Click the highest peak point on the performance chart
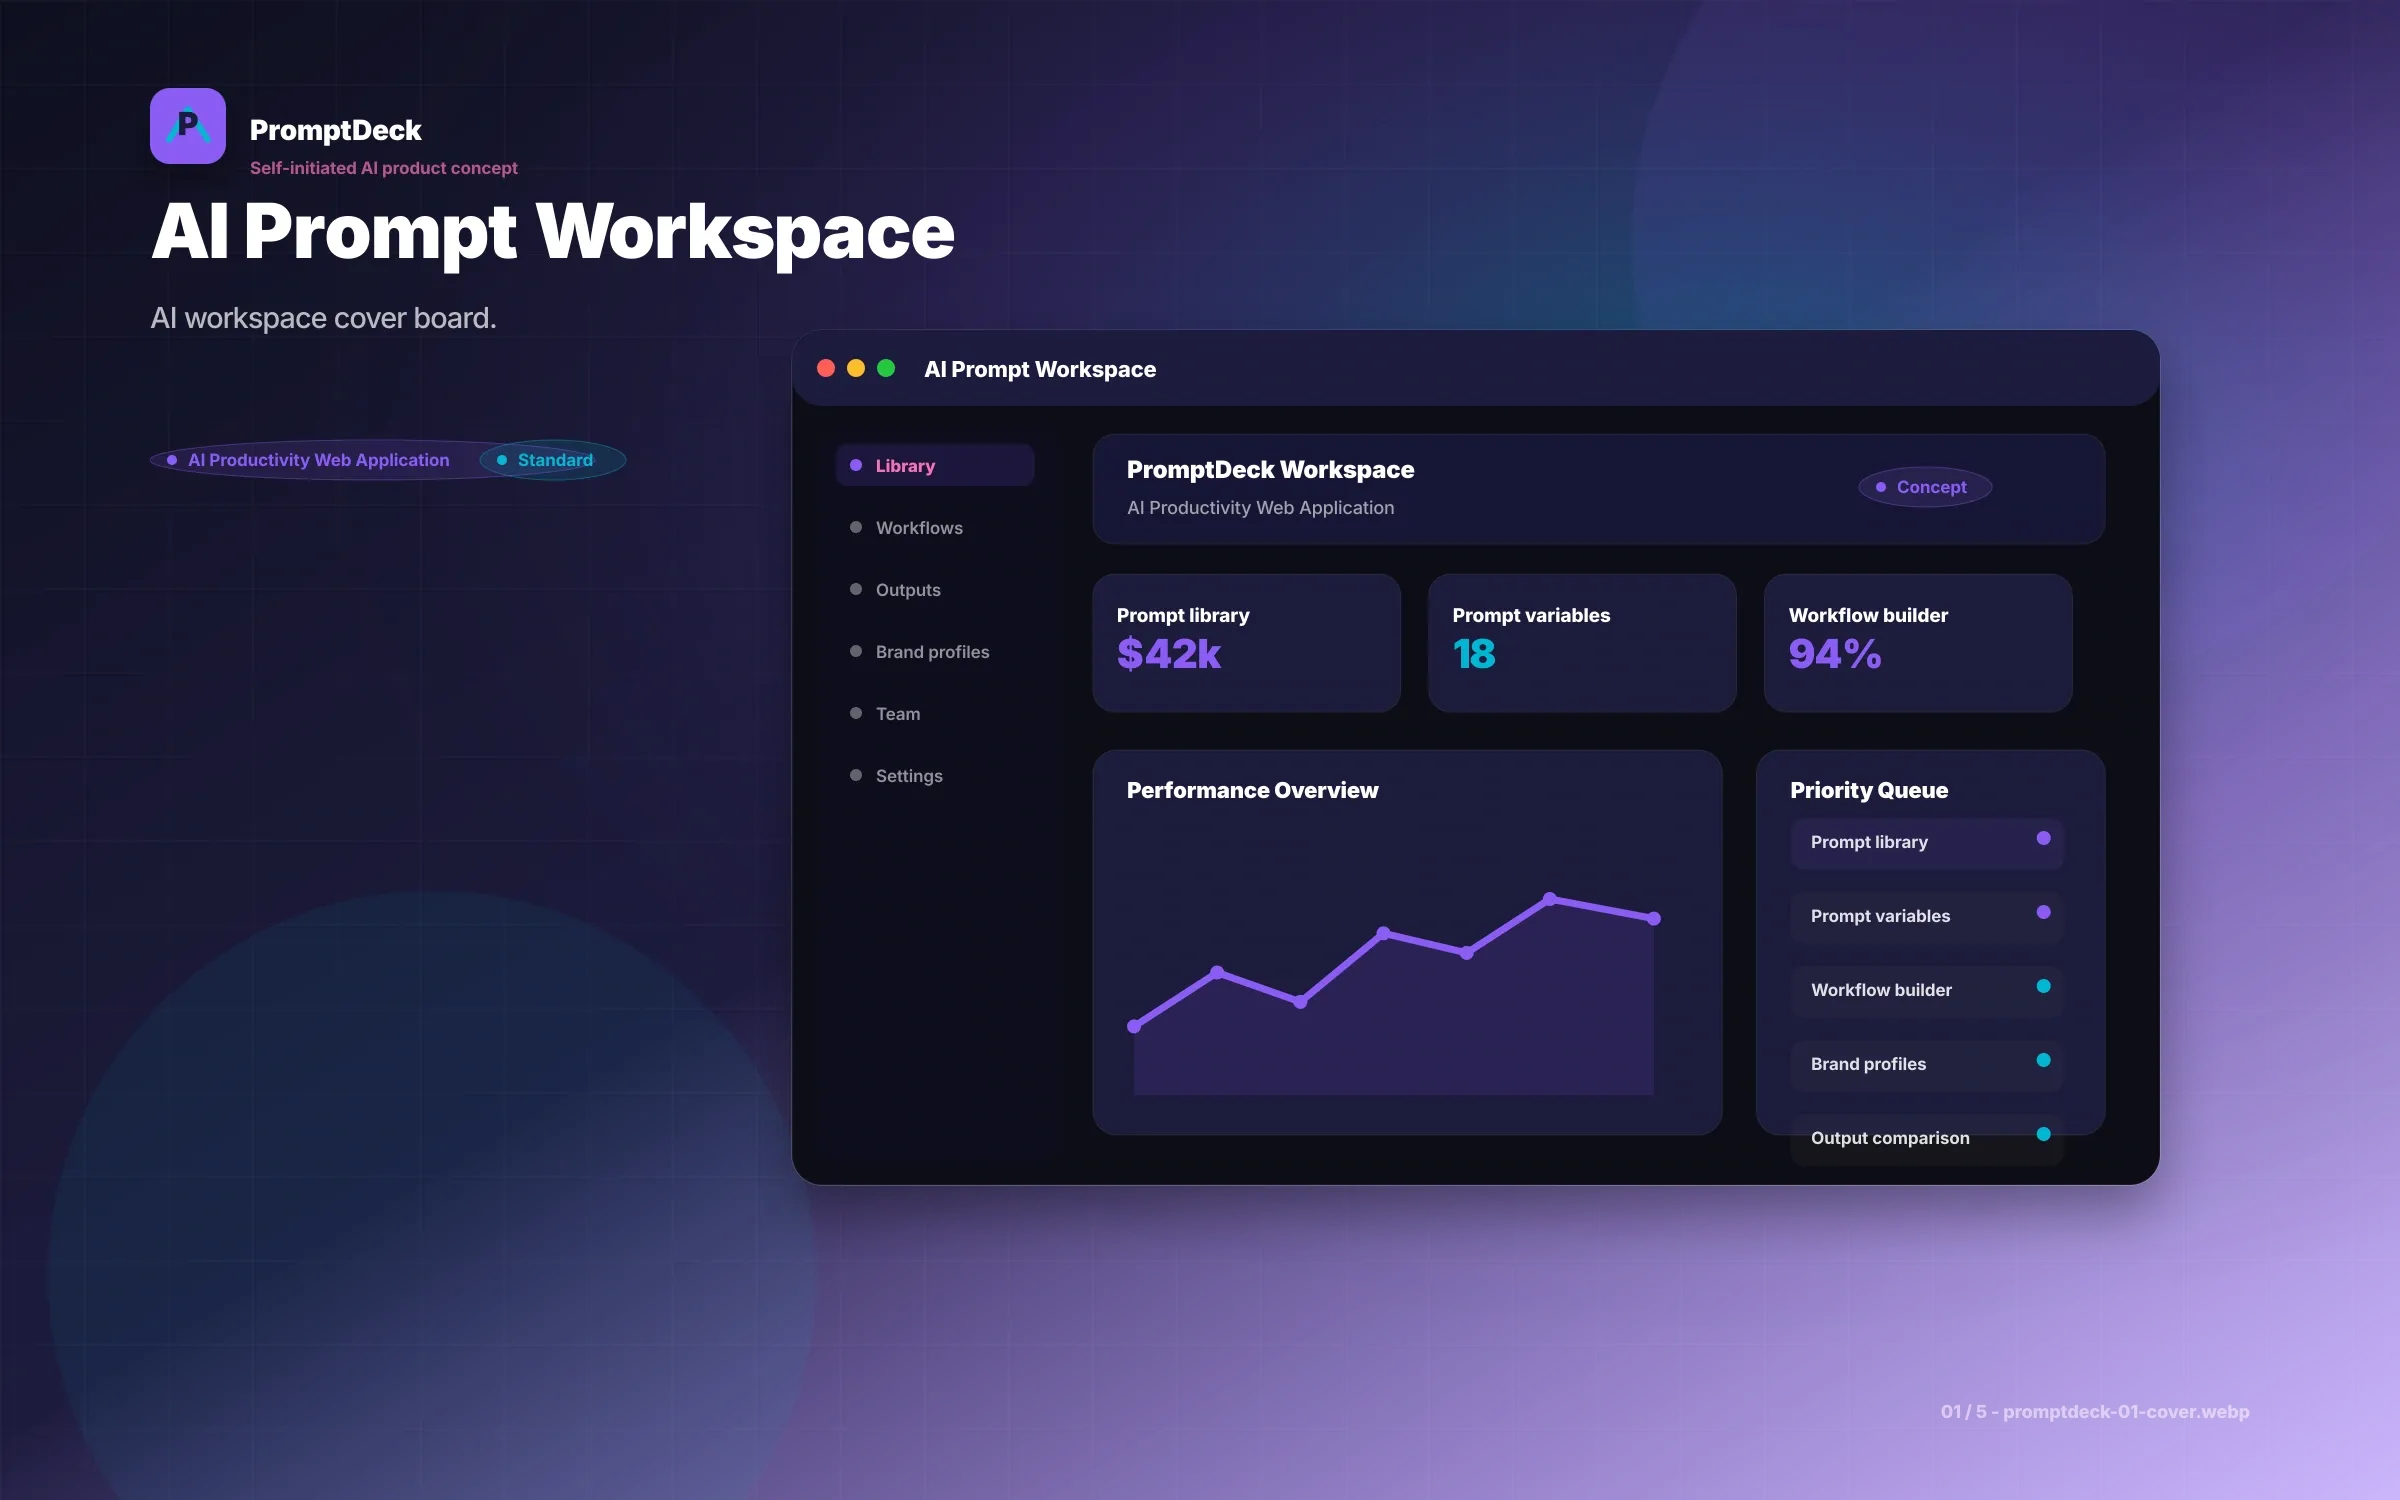 (1550, 899)
